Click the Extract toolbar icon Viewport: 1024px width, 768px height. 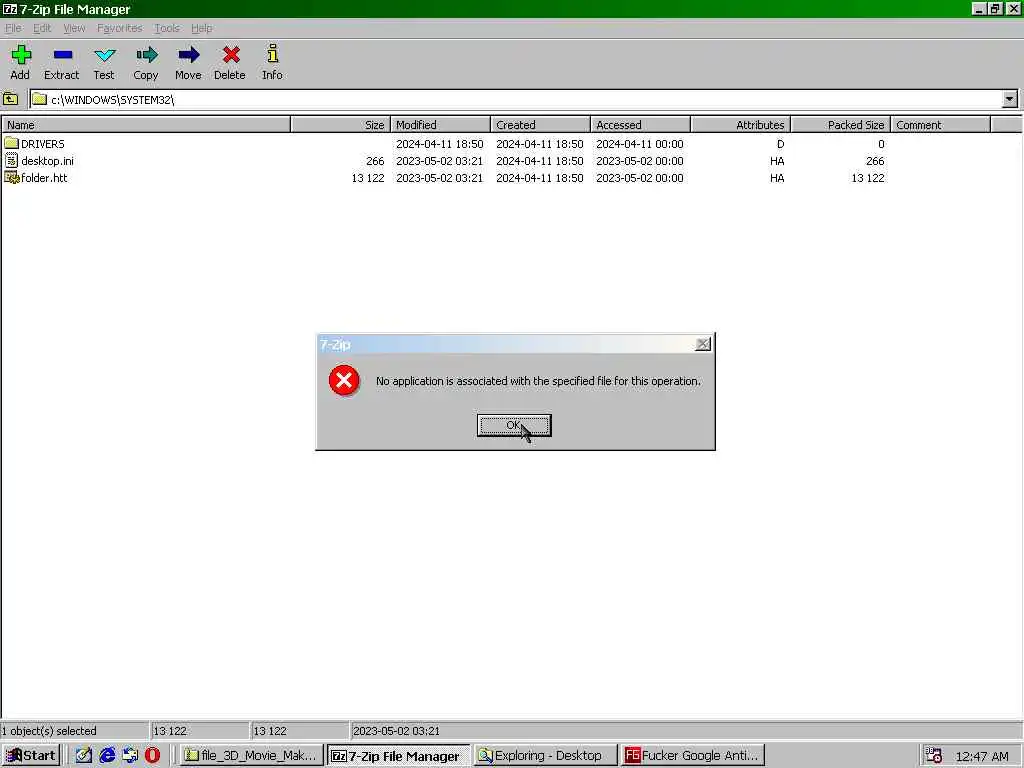63,55
